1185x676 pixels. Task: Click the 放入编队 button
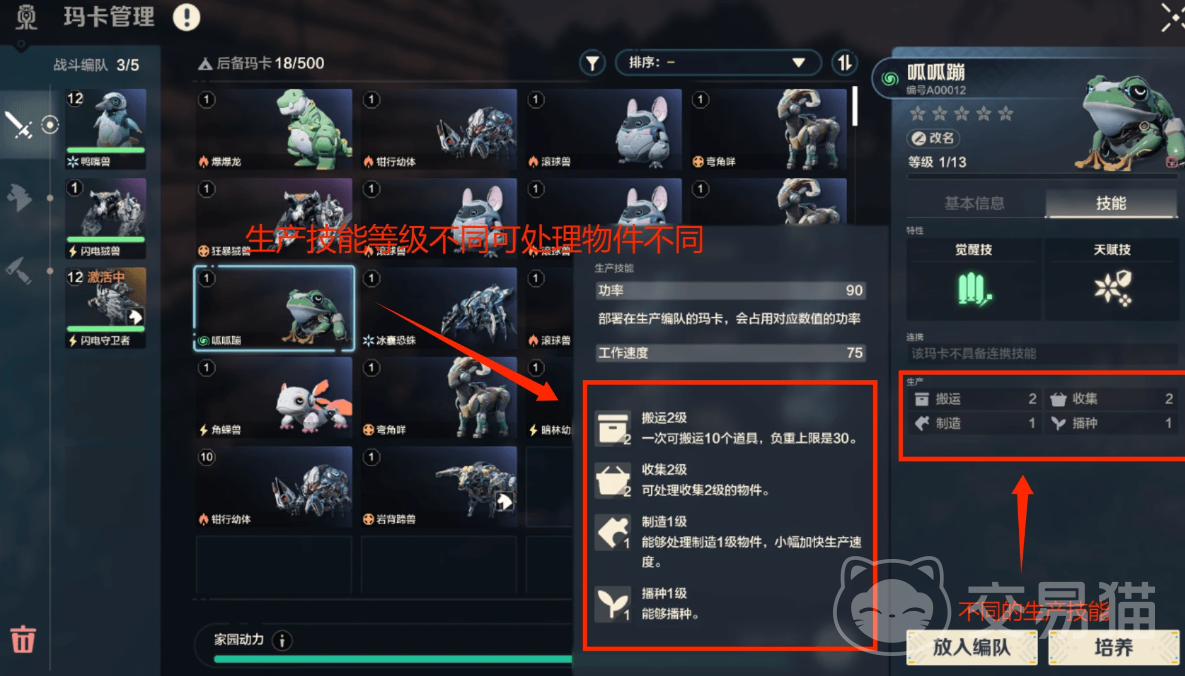(x=971, y=647)
